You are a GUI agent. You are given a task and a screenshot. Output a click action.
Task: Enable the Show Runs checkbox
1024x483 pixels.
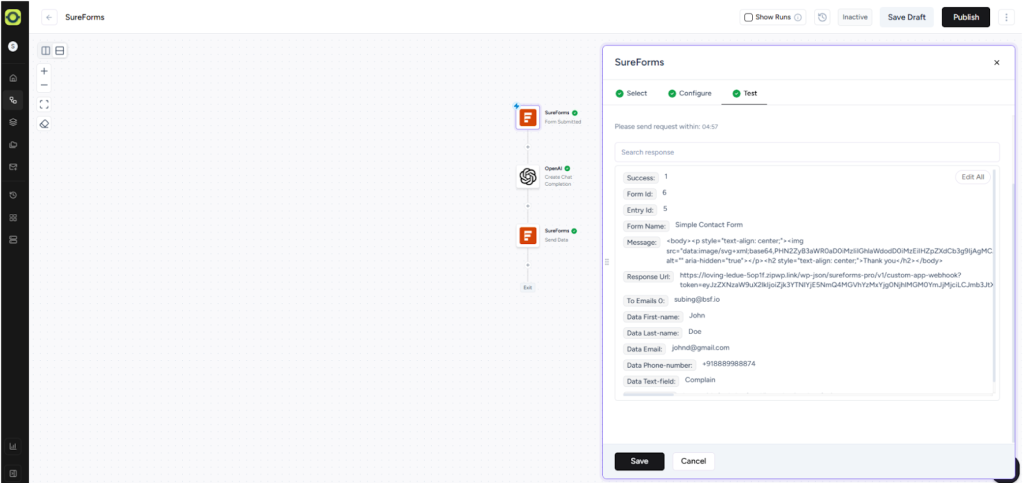749,17
